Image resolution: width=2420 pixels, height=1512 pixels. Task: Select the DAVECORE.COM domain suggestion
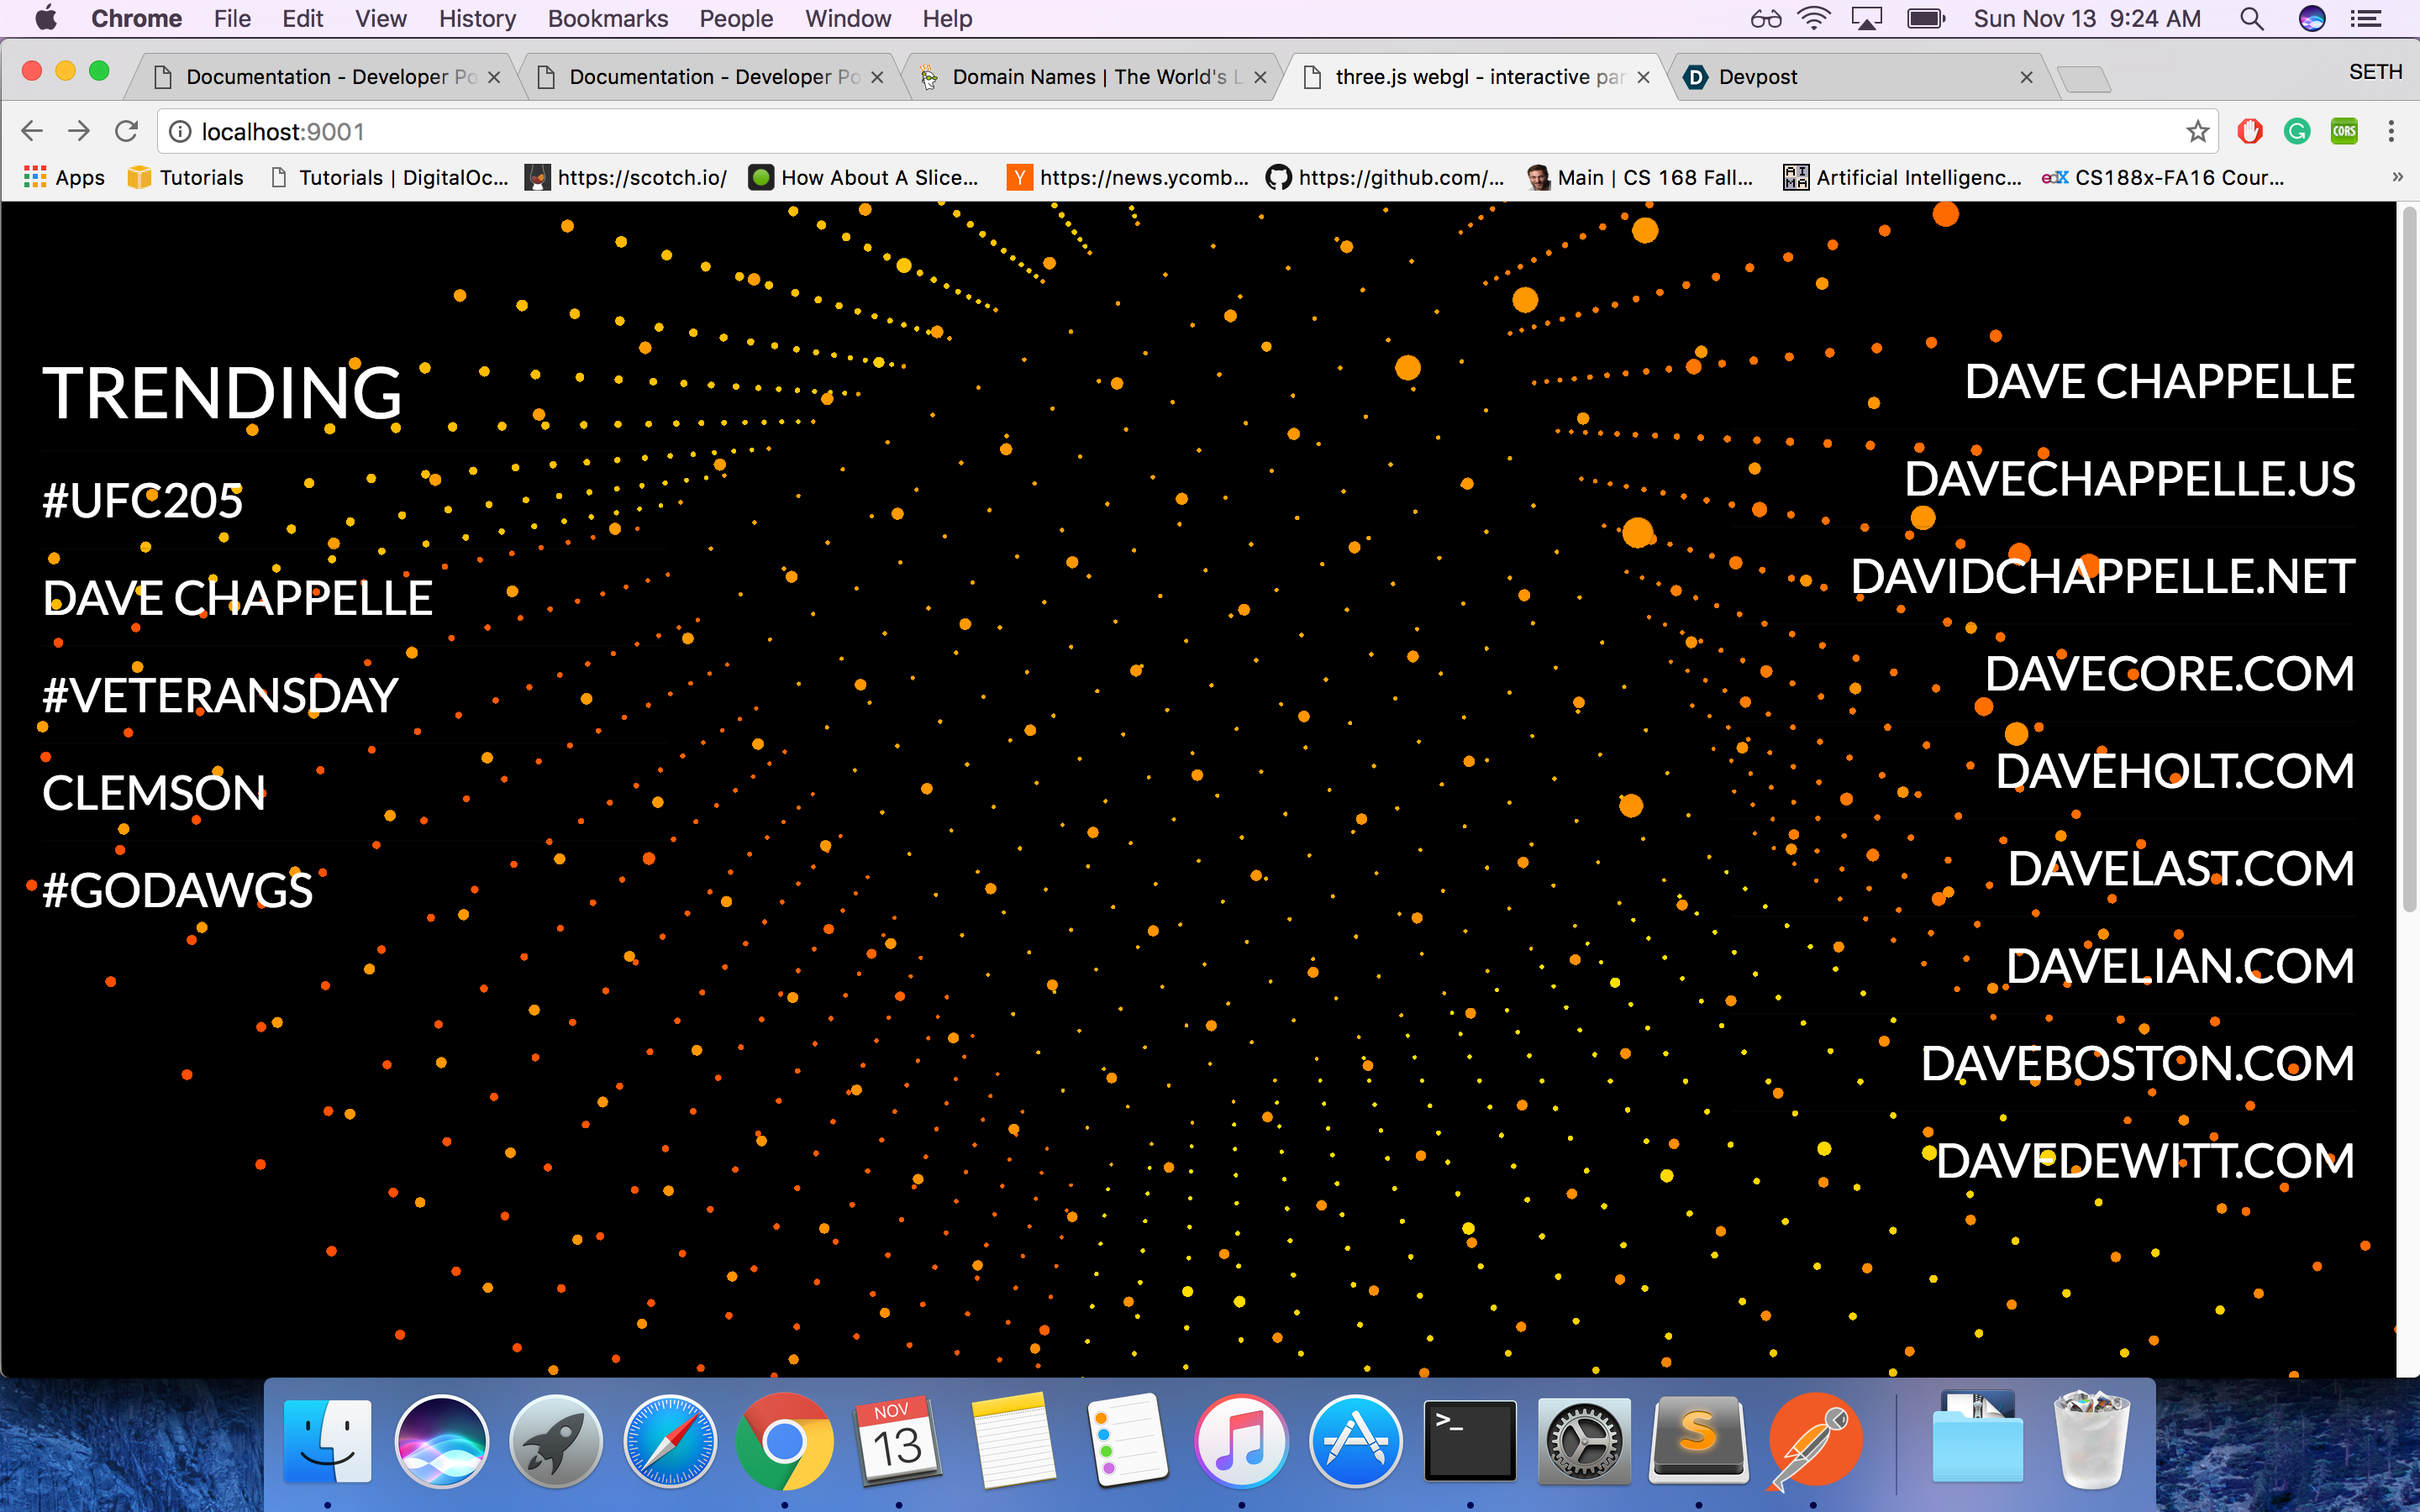(2168, 674)
